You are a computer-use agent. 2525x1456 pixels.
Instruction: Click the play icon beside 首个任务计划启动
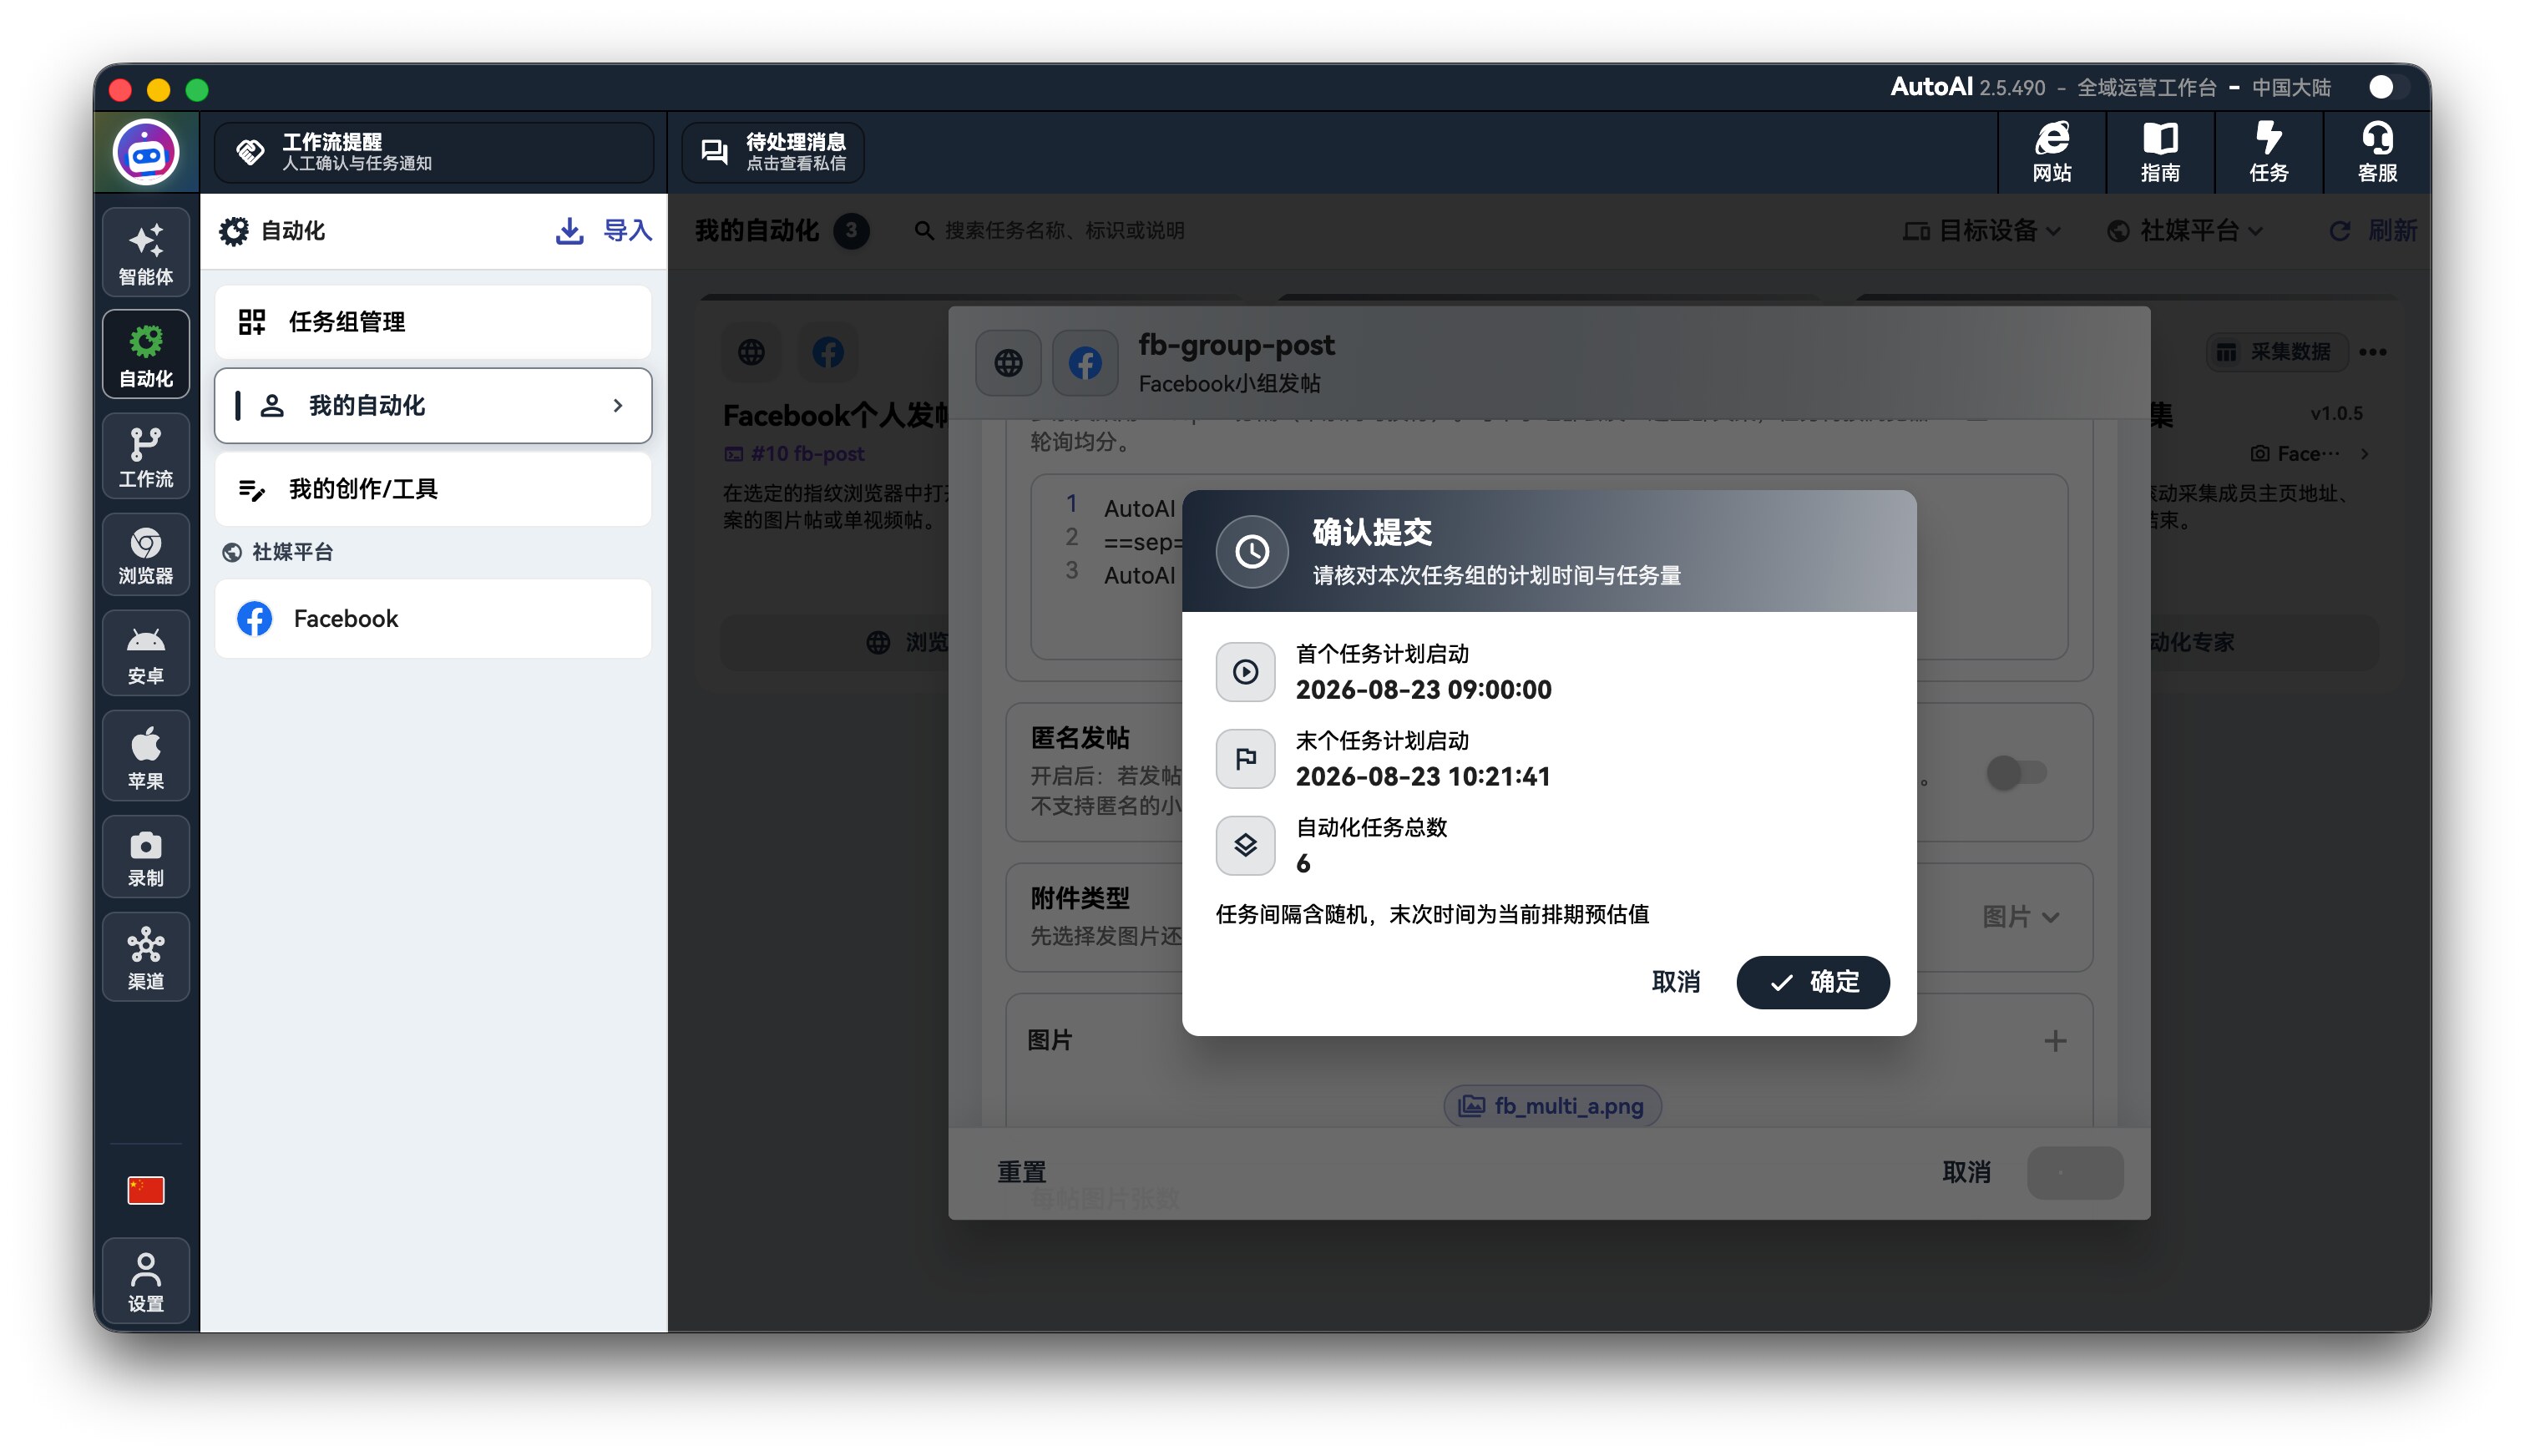tap(1245, 672)
